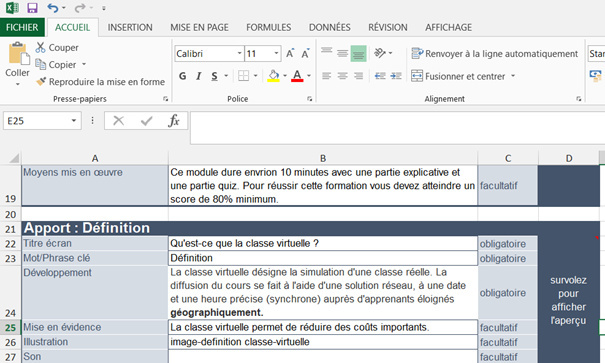This screenshot has height=363, width=605.
Task: Center text horizontally in cell
Action: (x=342, y=76)
